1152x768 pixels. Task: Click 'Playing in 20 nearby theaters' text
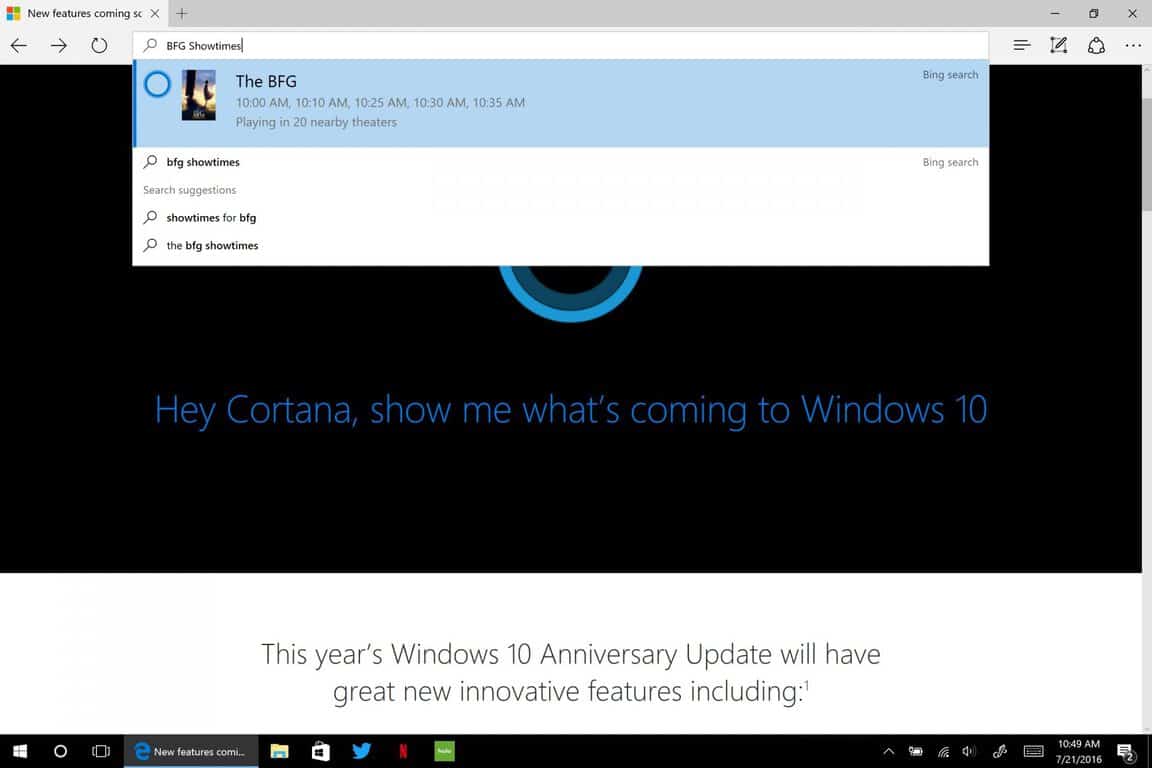click(x=316, y=122)
